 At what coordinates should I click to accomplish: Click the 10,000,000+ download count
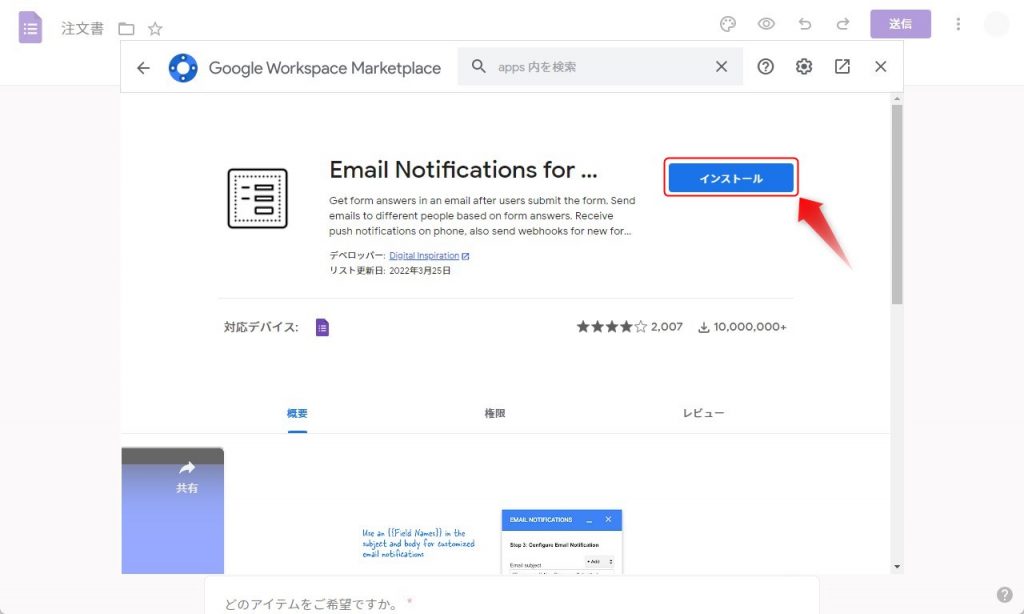[x=742, y=327]
